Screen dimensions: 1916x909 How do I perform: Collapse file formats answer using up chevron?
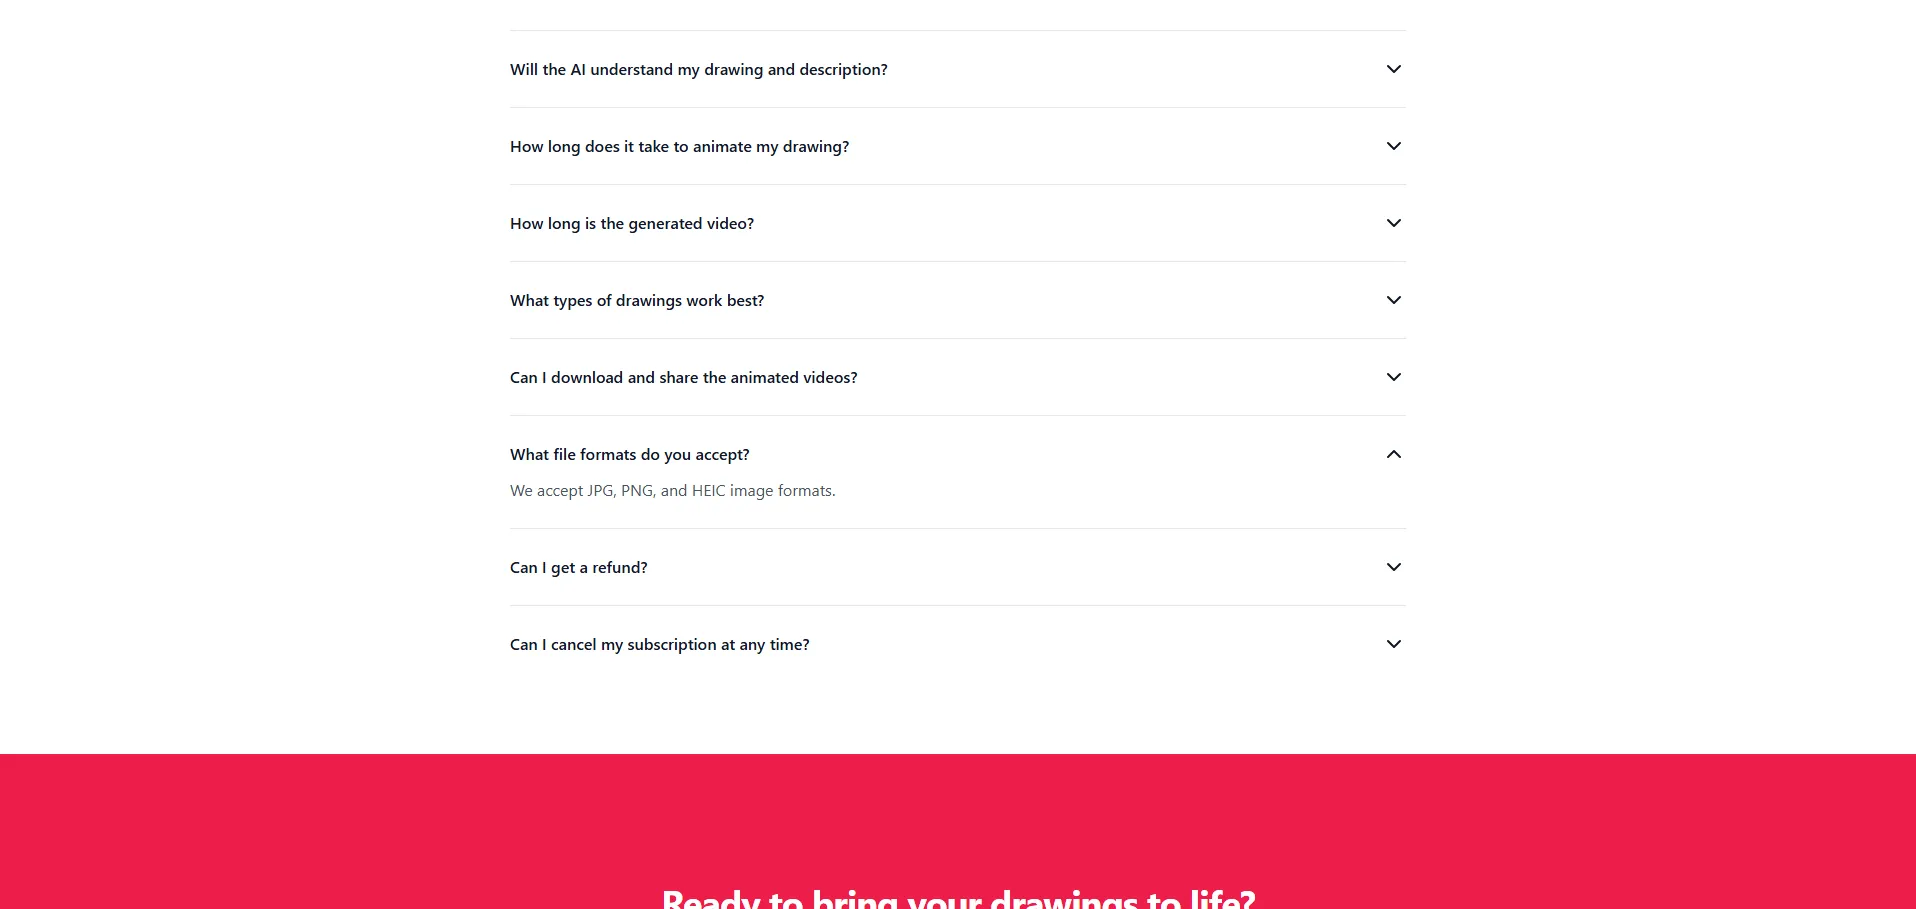coord(1393,454)
